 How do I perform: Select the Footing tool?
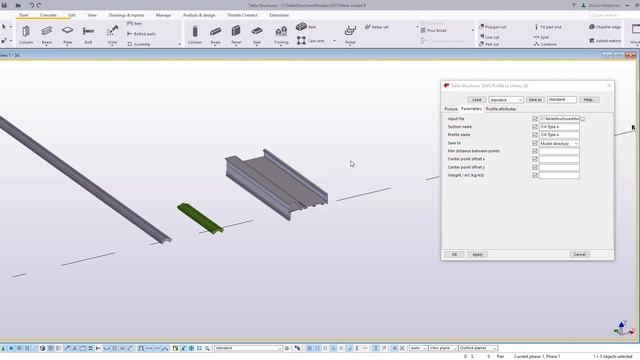(281, 34)
